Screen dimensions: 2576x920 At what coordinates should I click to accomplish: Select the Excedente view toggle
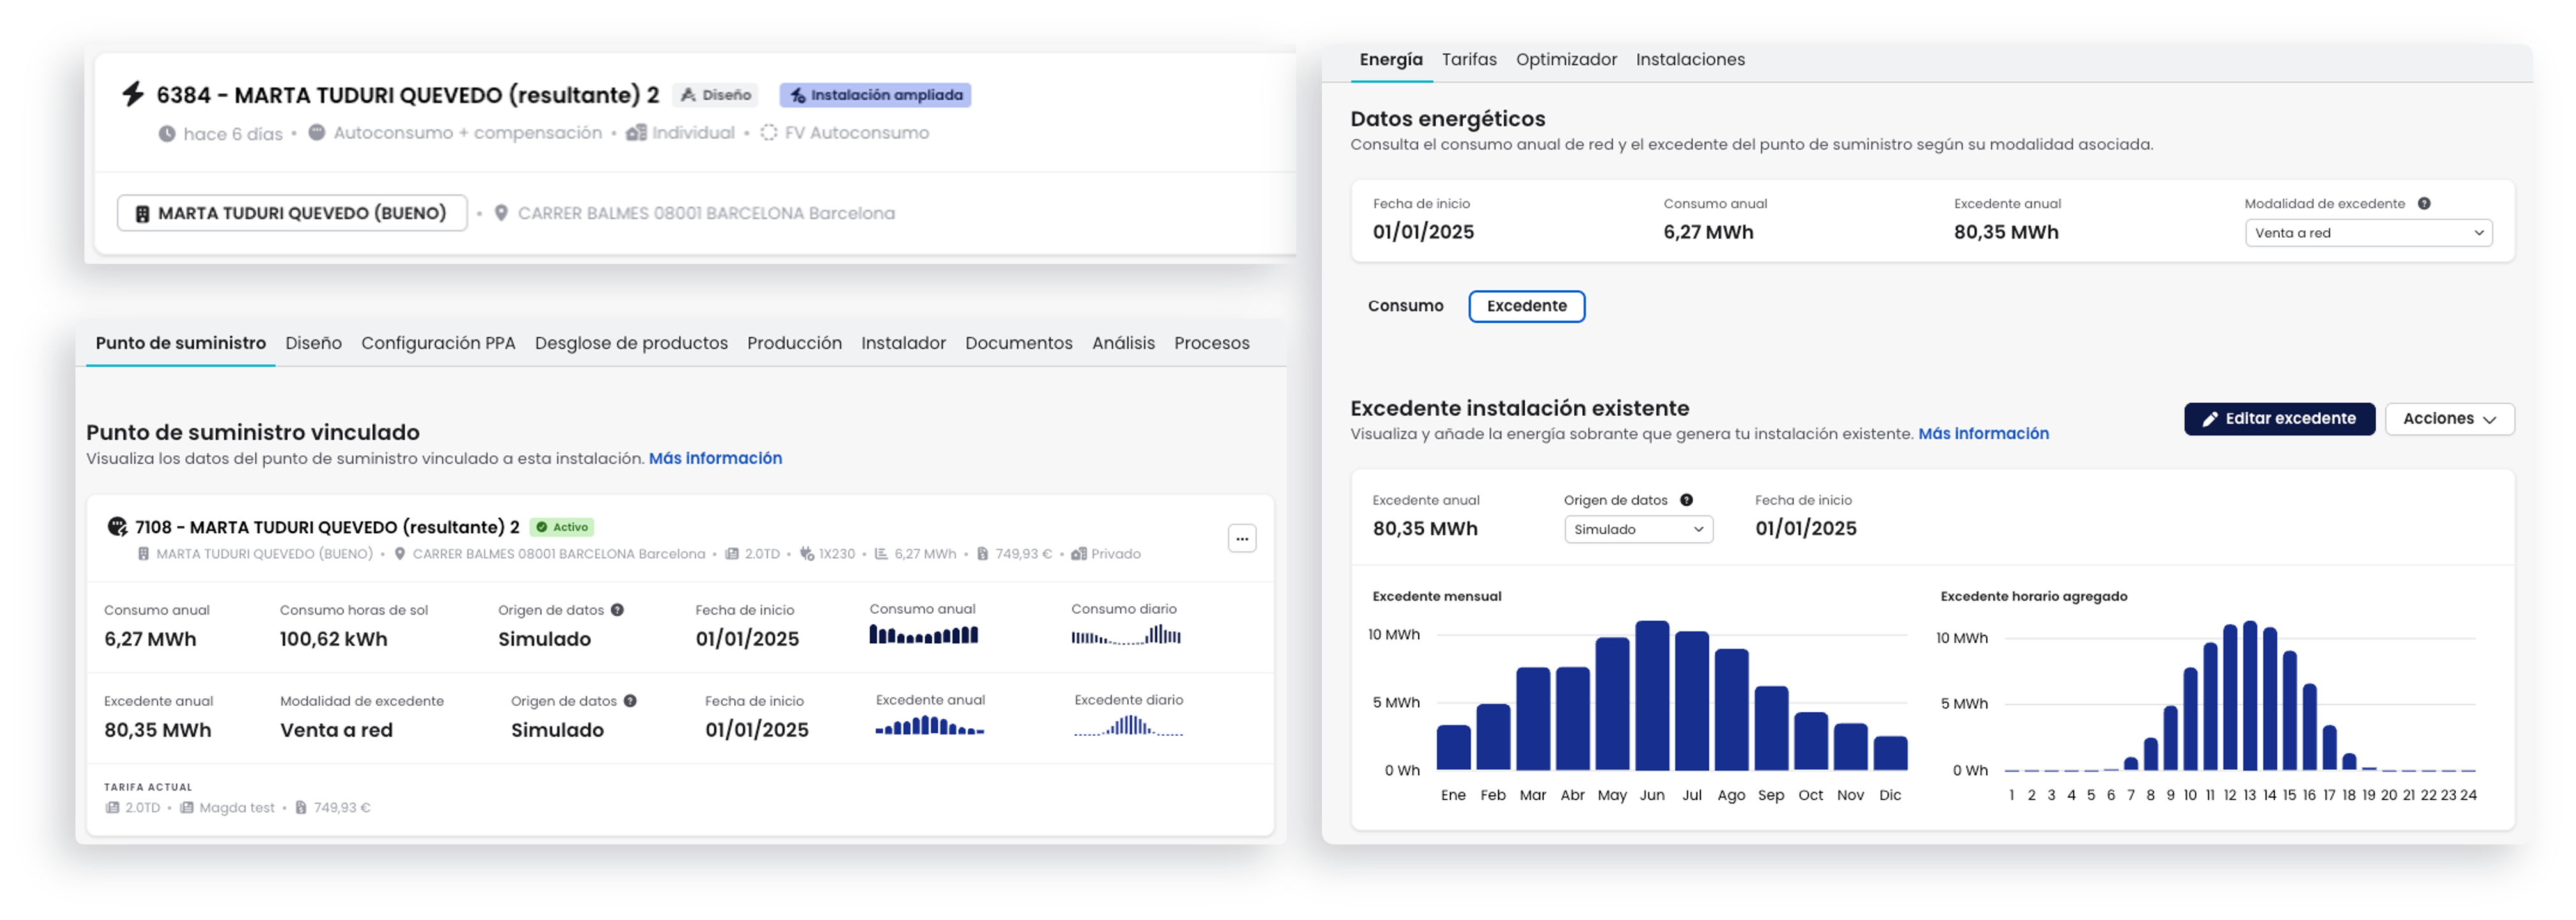point(1526,306)
